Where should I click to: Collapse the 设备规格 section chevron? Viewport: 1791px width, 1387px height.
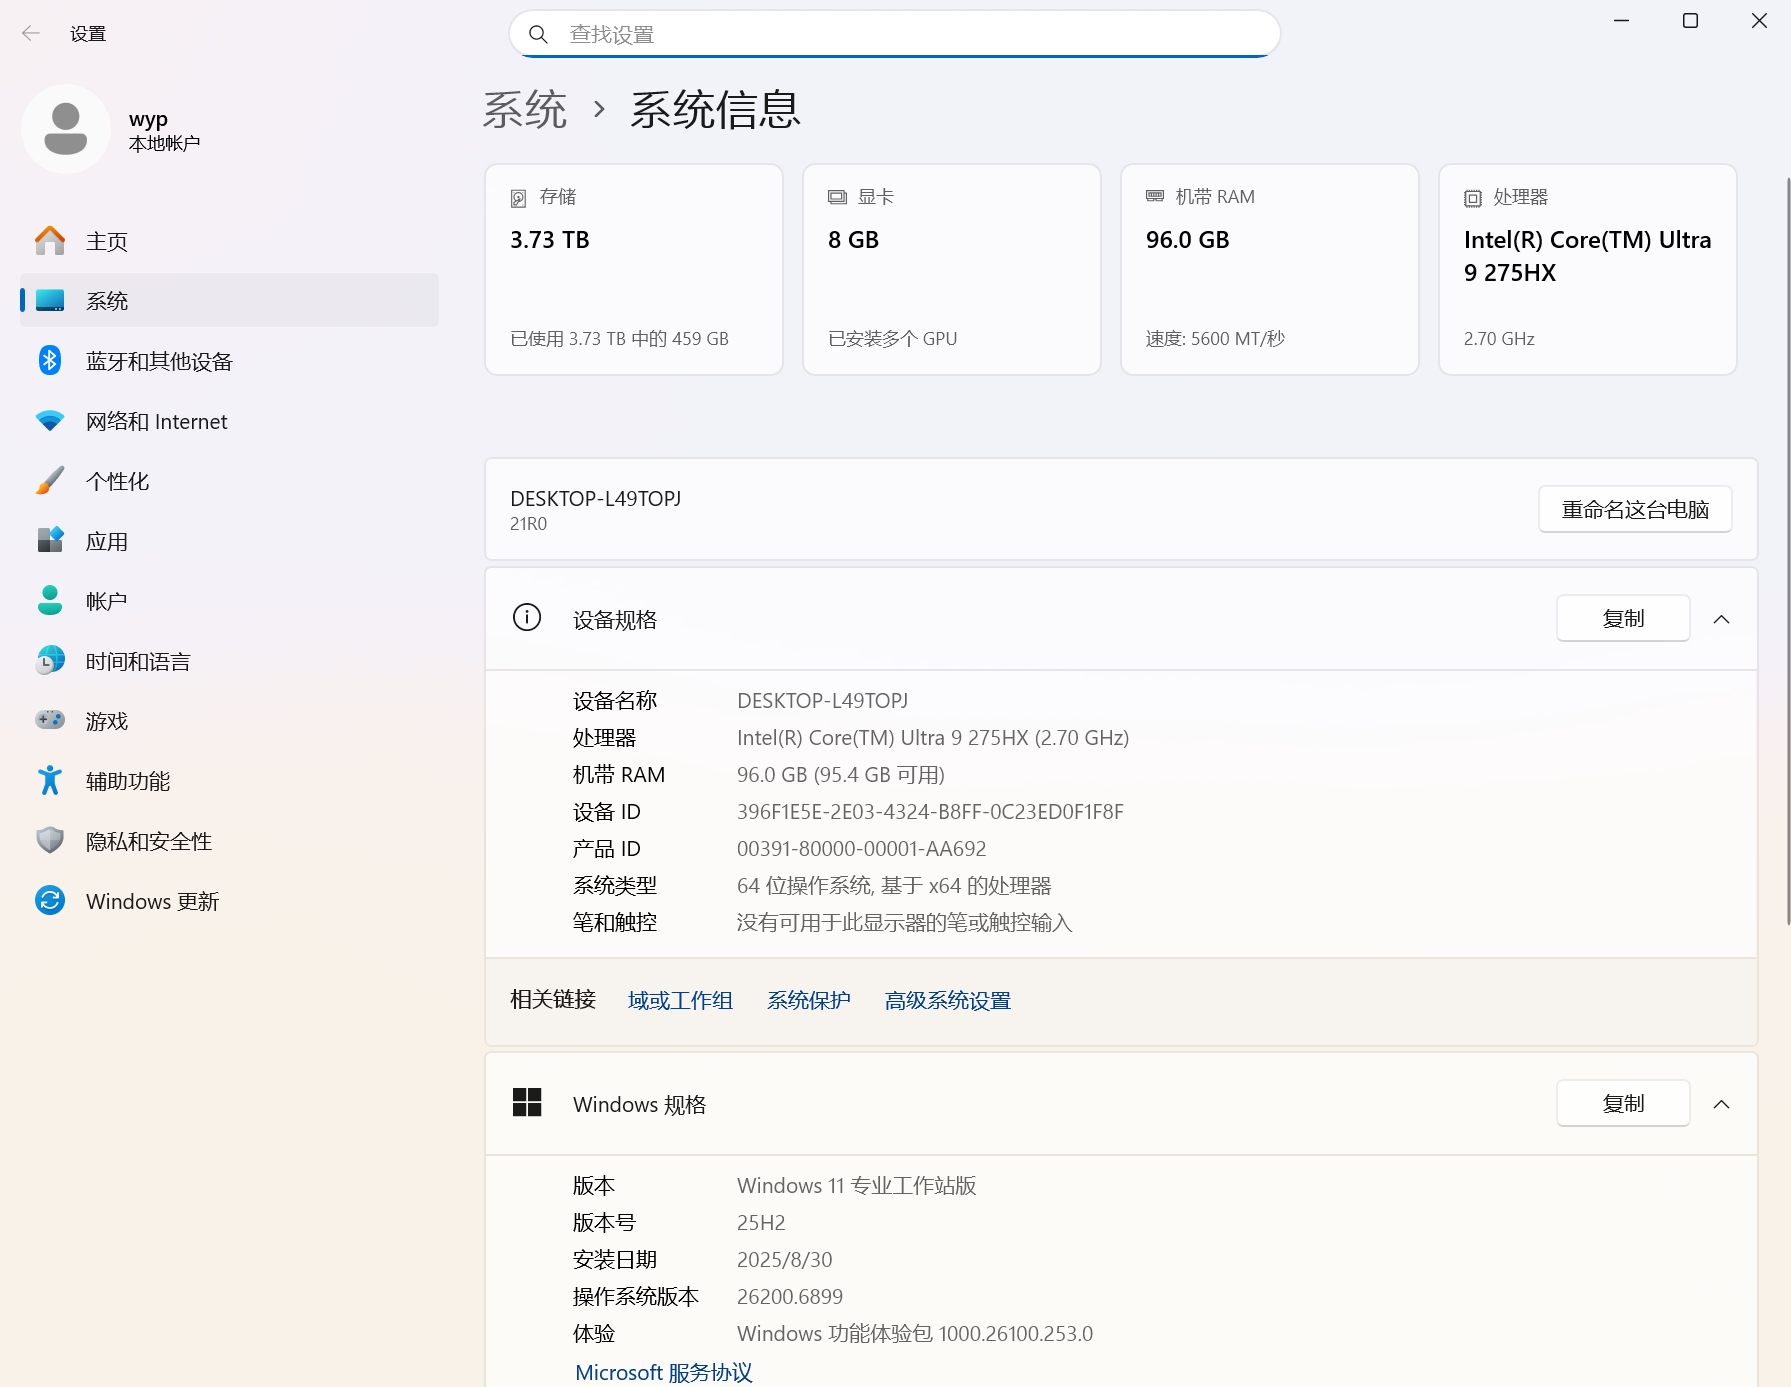(x=1722, y=619)
